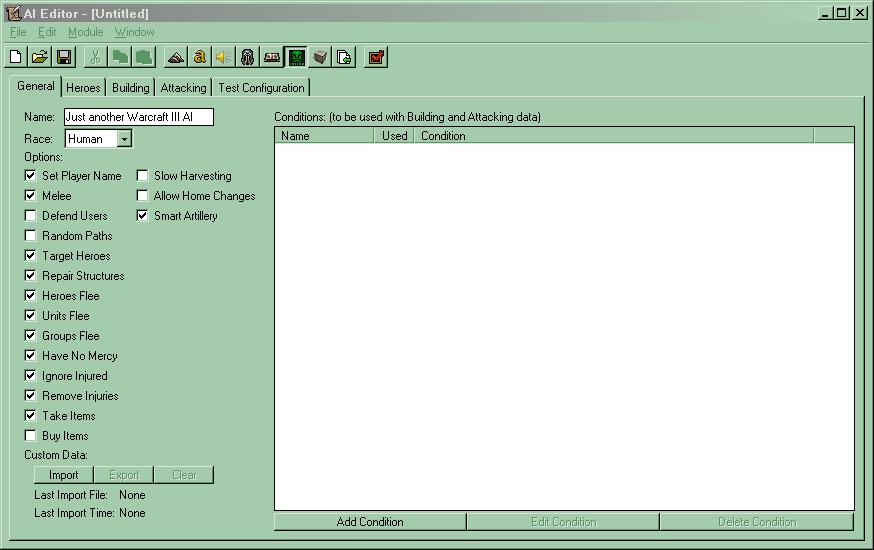Enable Random Paths checkbox
Image resolution: width=874 pixels, height=550 pixels.
point(31,236)
